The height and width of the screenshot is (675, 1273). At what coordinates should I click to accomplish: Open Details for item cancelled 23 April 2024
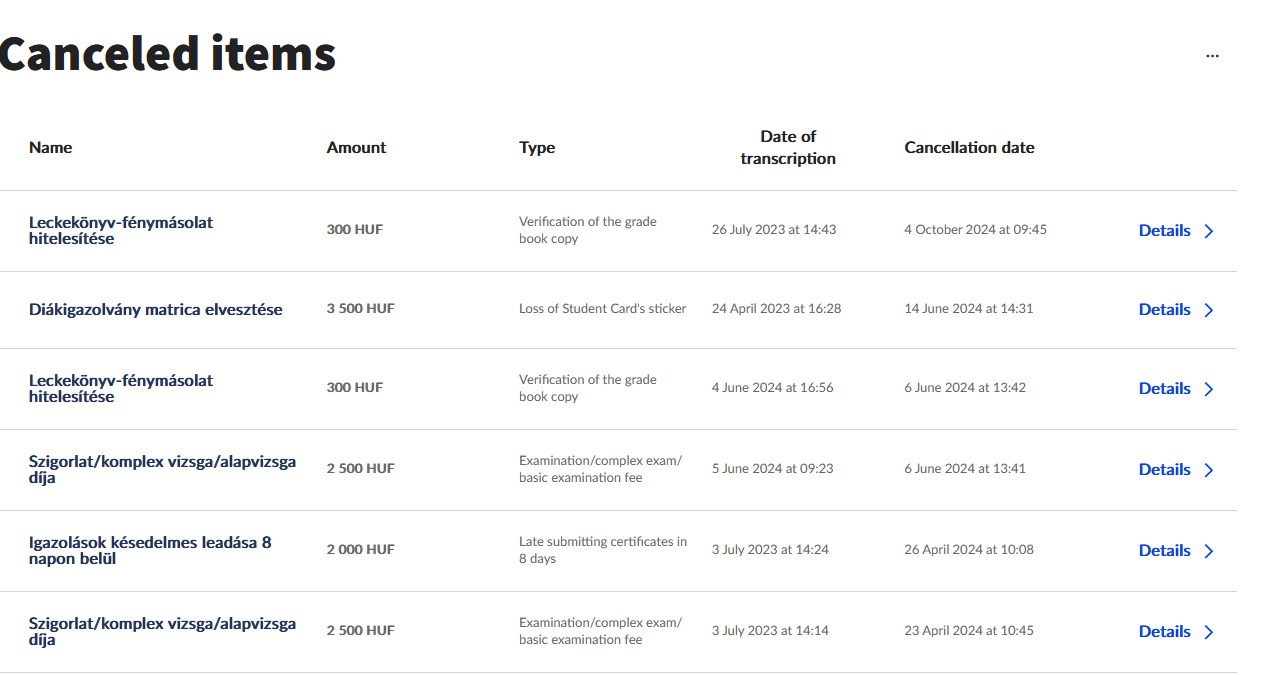tap(1164, 631)
